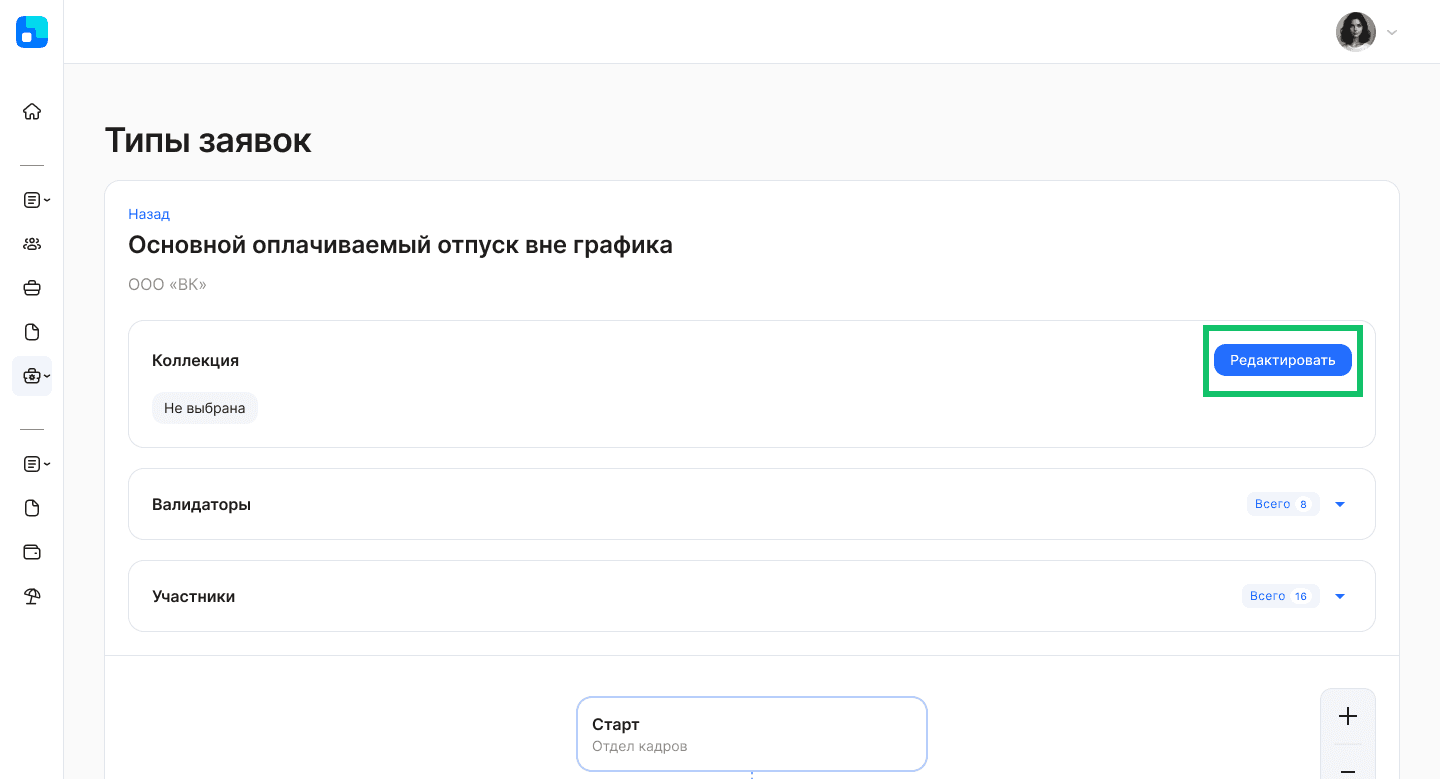Open the briefcase sidebar icon
Image resolution: width=1440 pixels, height=779 pixels.
(x=32, y=288)
